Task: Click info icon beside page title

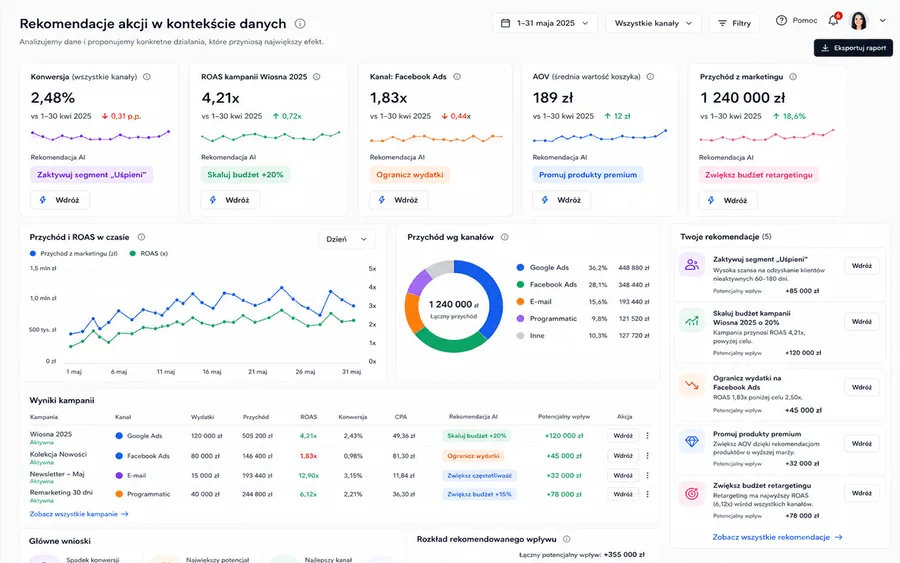Action: coord(300,24)
